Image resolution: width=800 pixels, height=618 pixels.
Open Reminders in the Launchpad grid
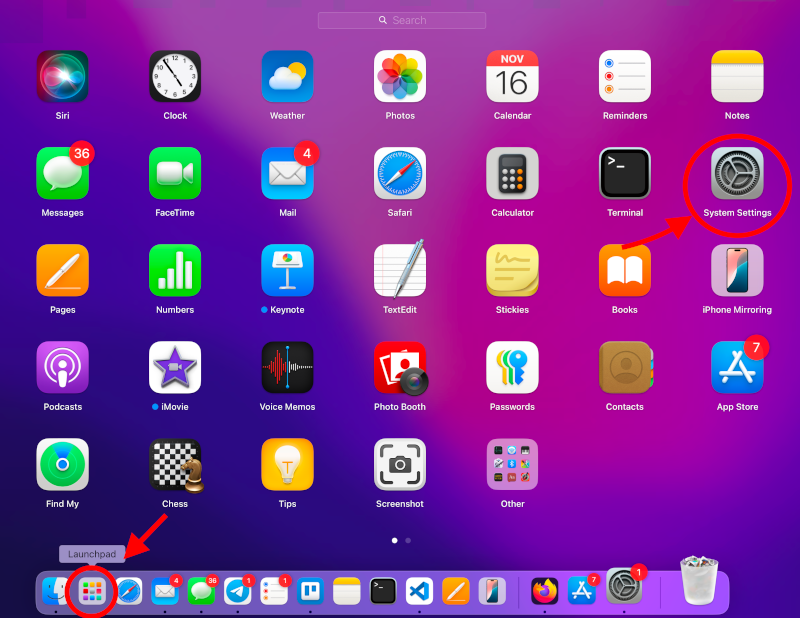click(x=625, y=76)
